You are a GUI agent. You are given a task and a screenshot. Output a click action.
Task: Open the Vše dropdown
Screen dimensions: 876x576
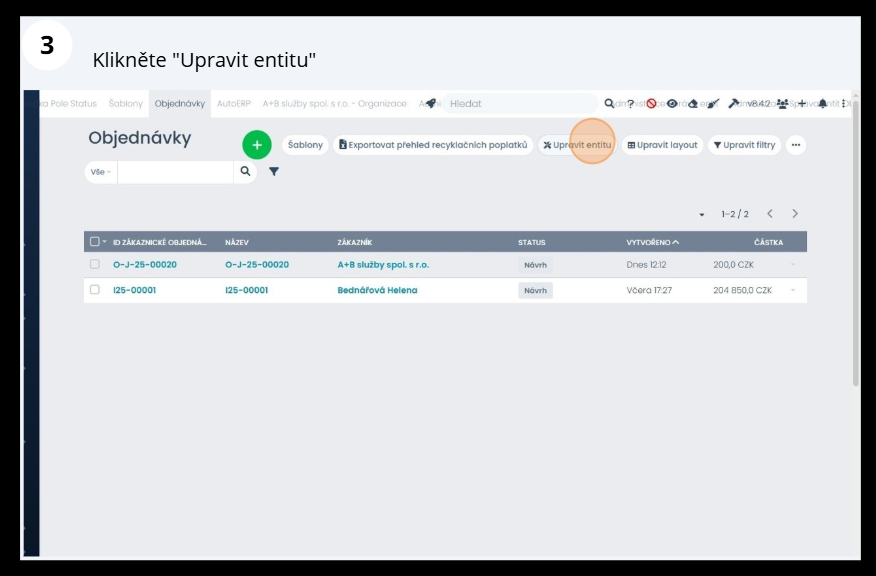(101, 172)
